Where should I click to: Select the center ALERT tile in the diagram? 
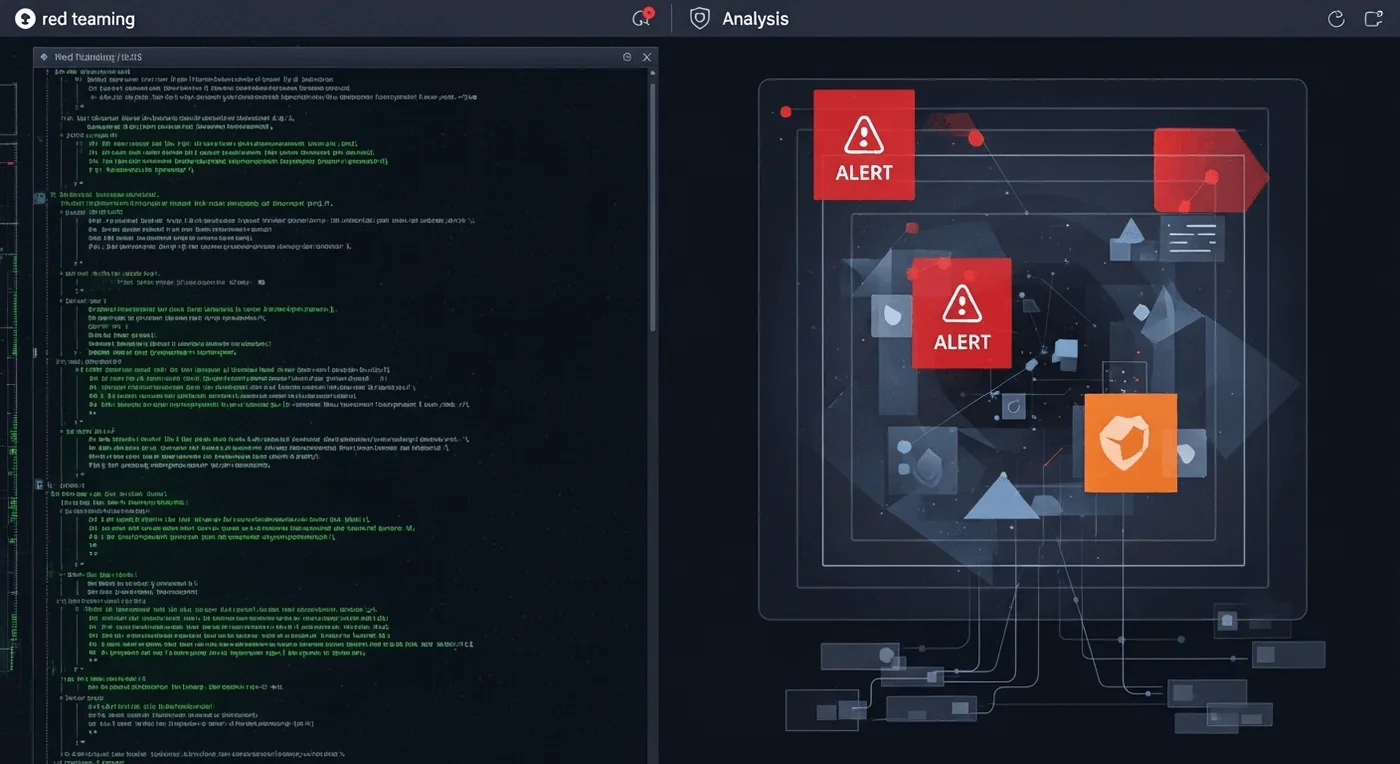(x=961, y=313)
